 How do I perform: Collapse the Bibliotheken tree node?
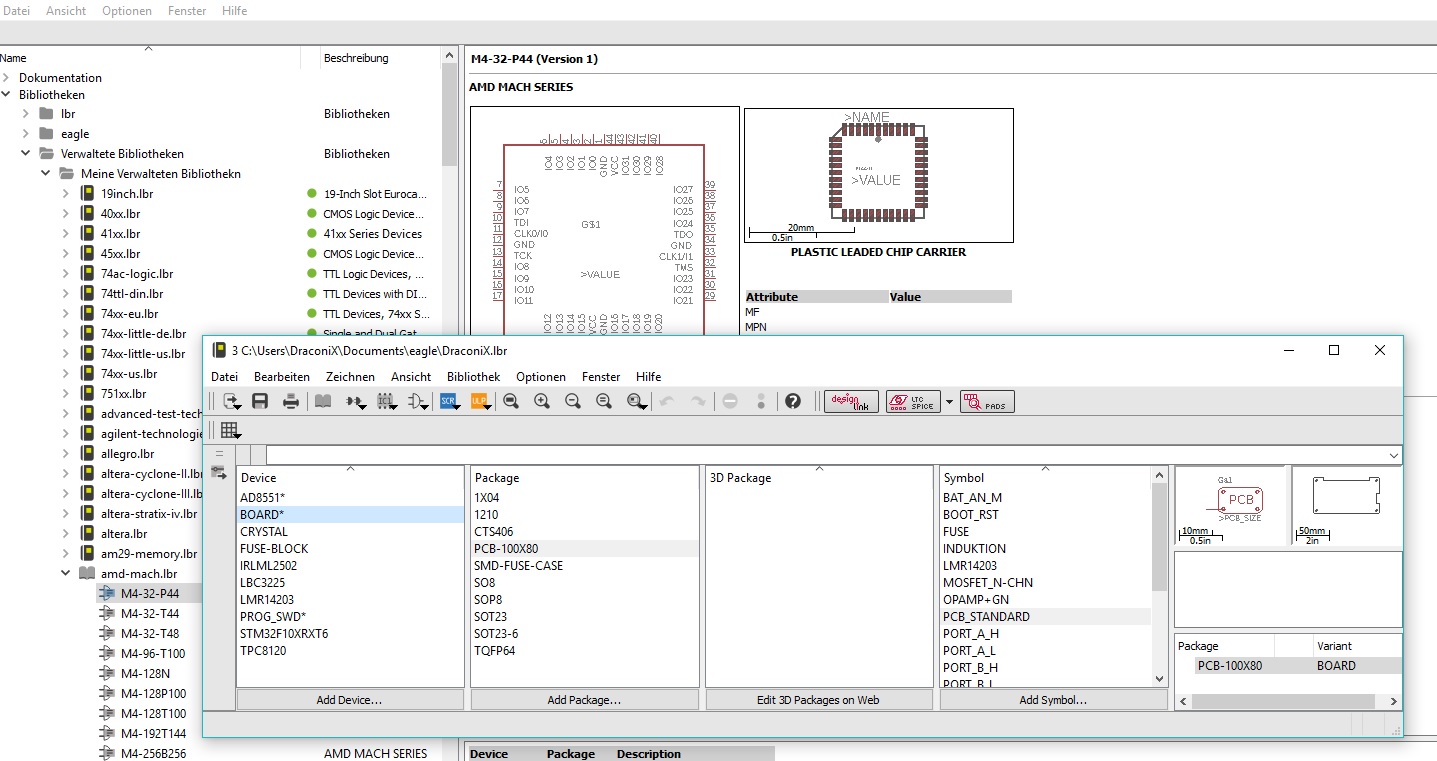coord(6,95)
